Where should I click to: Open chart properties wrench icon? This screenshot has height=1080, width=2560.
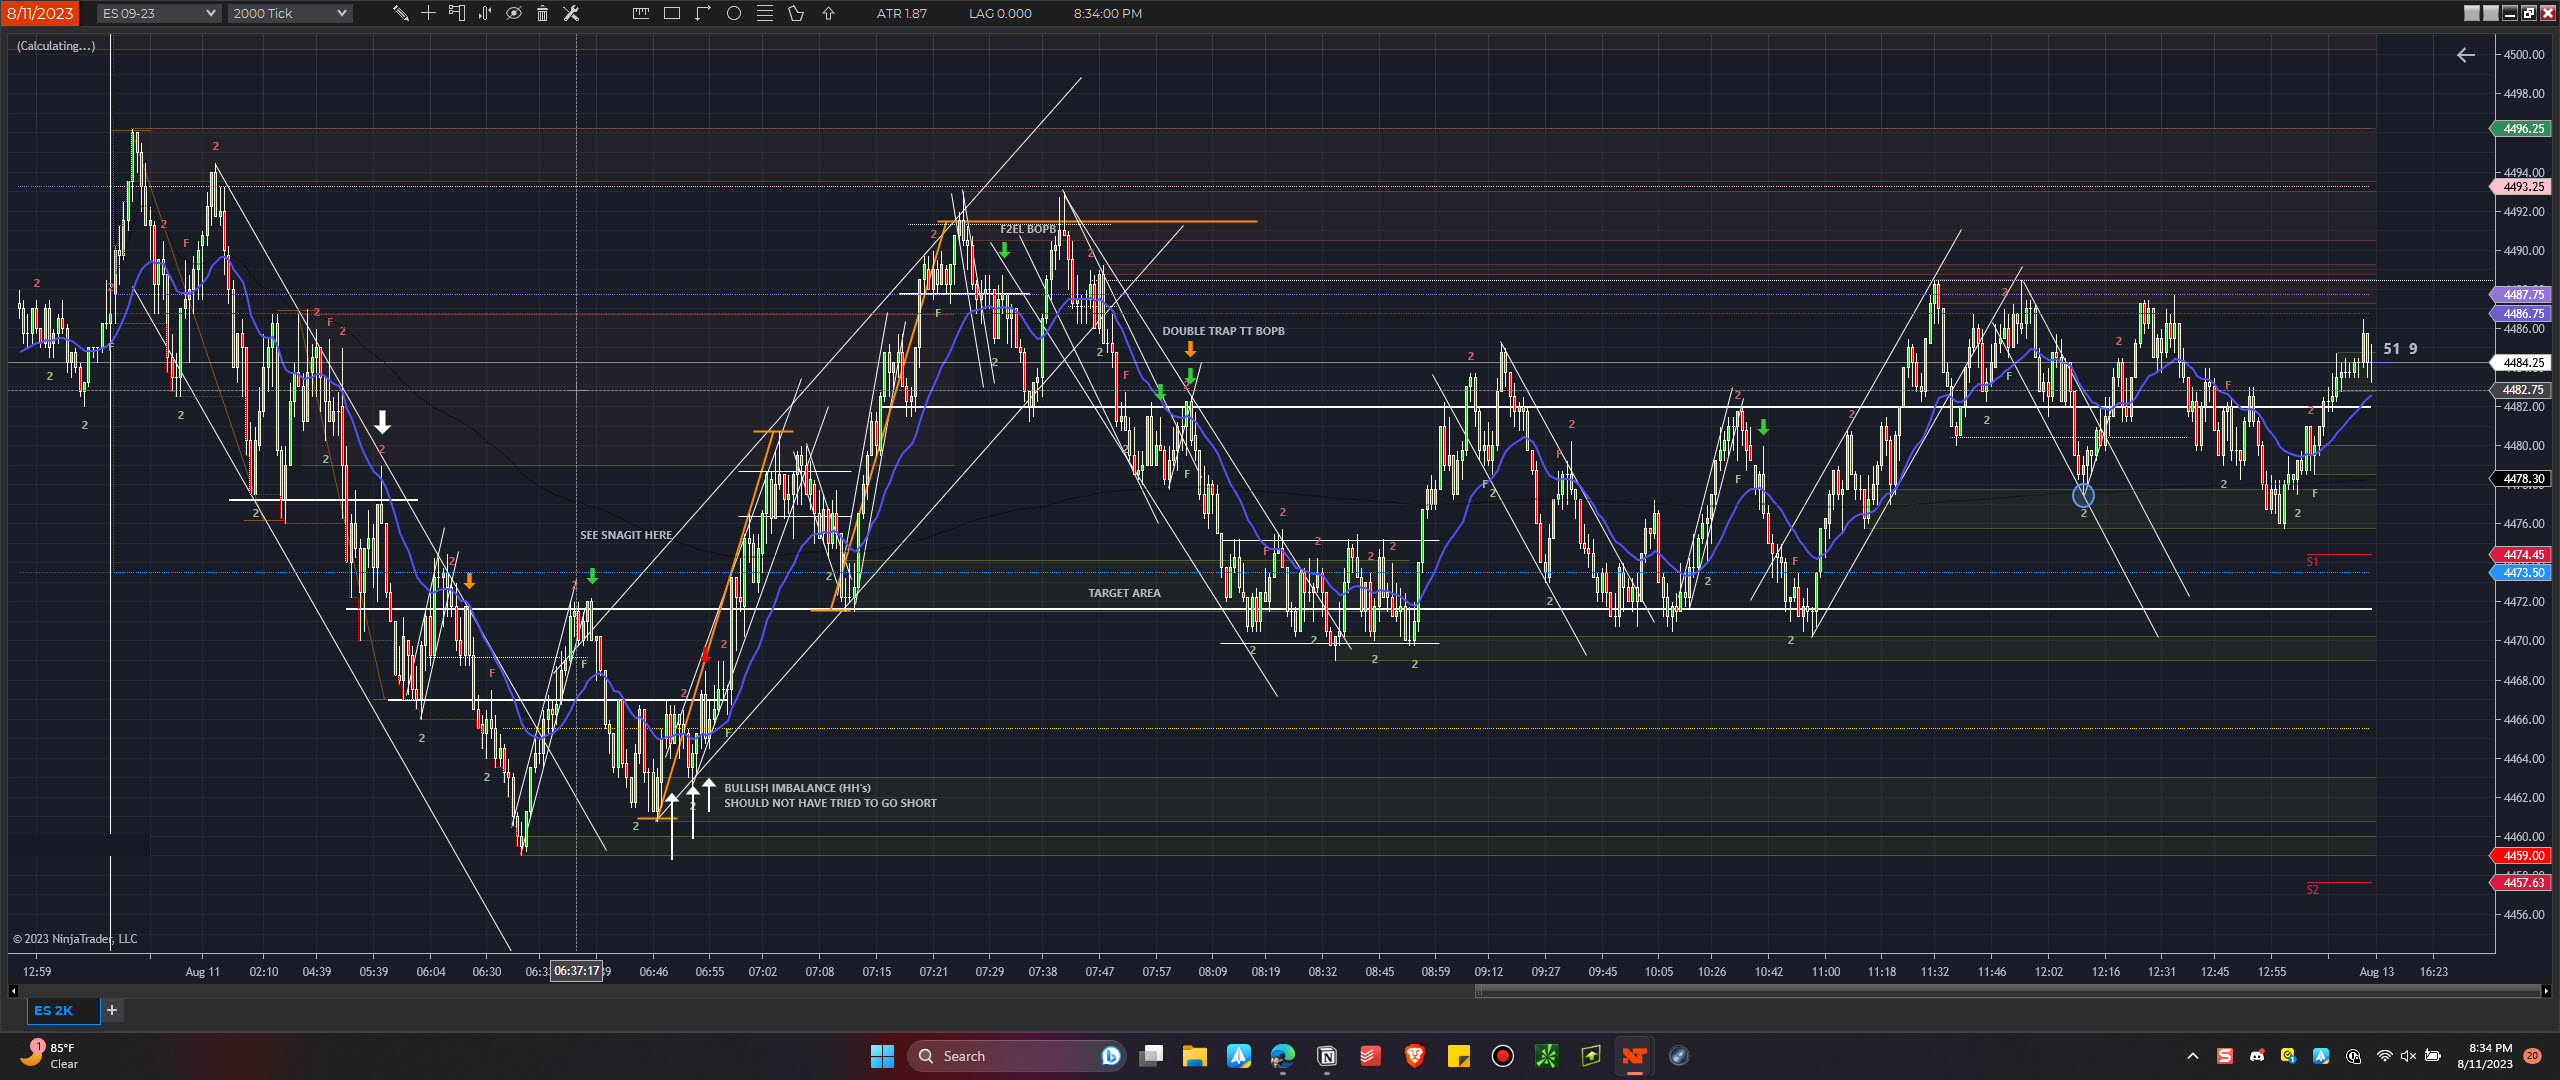(x=571, y=13)
